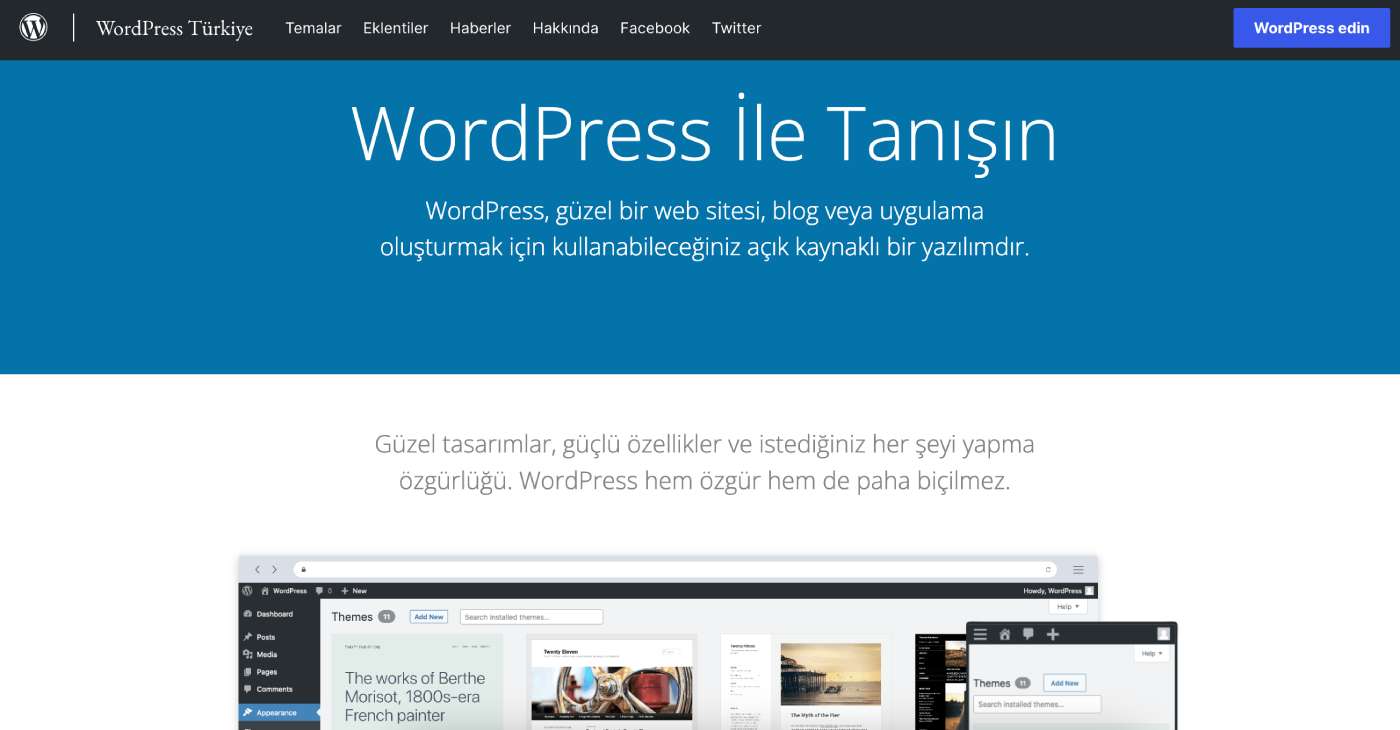Select the Haberler menu item
The height and width of the screenshot is (730, 1400).
(x=480, y=28)
